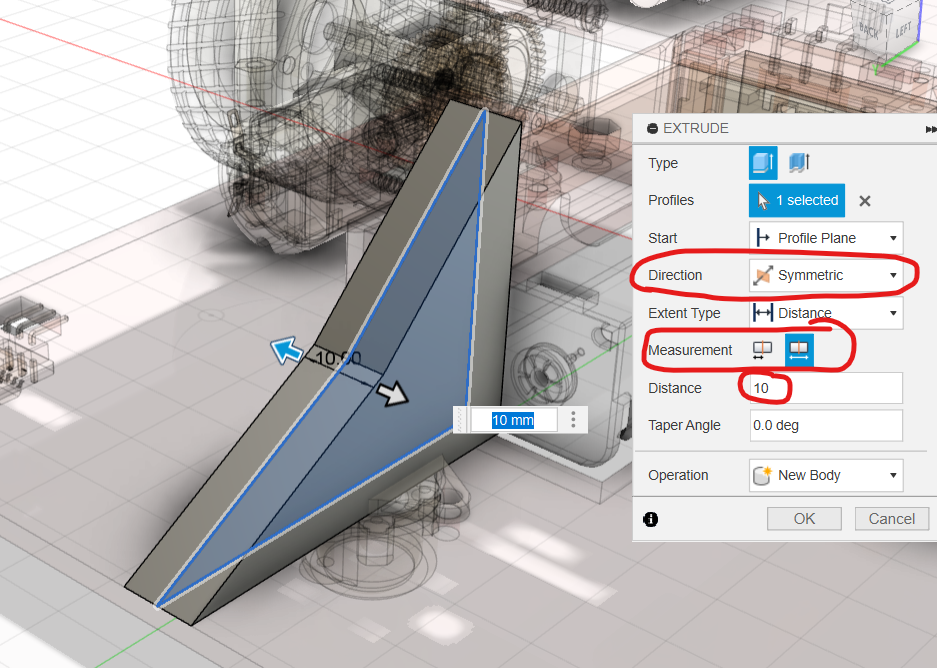Open the Operation dropdown showing New Body
Viewport: 937px width, 668px height.
825,475
